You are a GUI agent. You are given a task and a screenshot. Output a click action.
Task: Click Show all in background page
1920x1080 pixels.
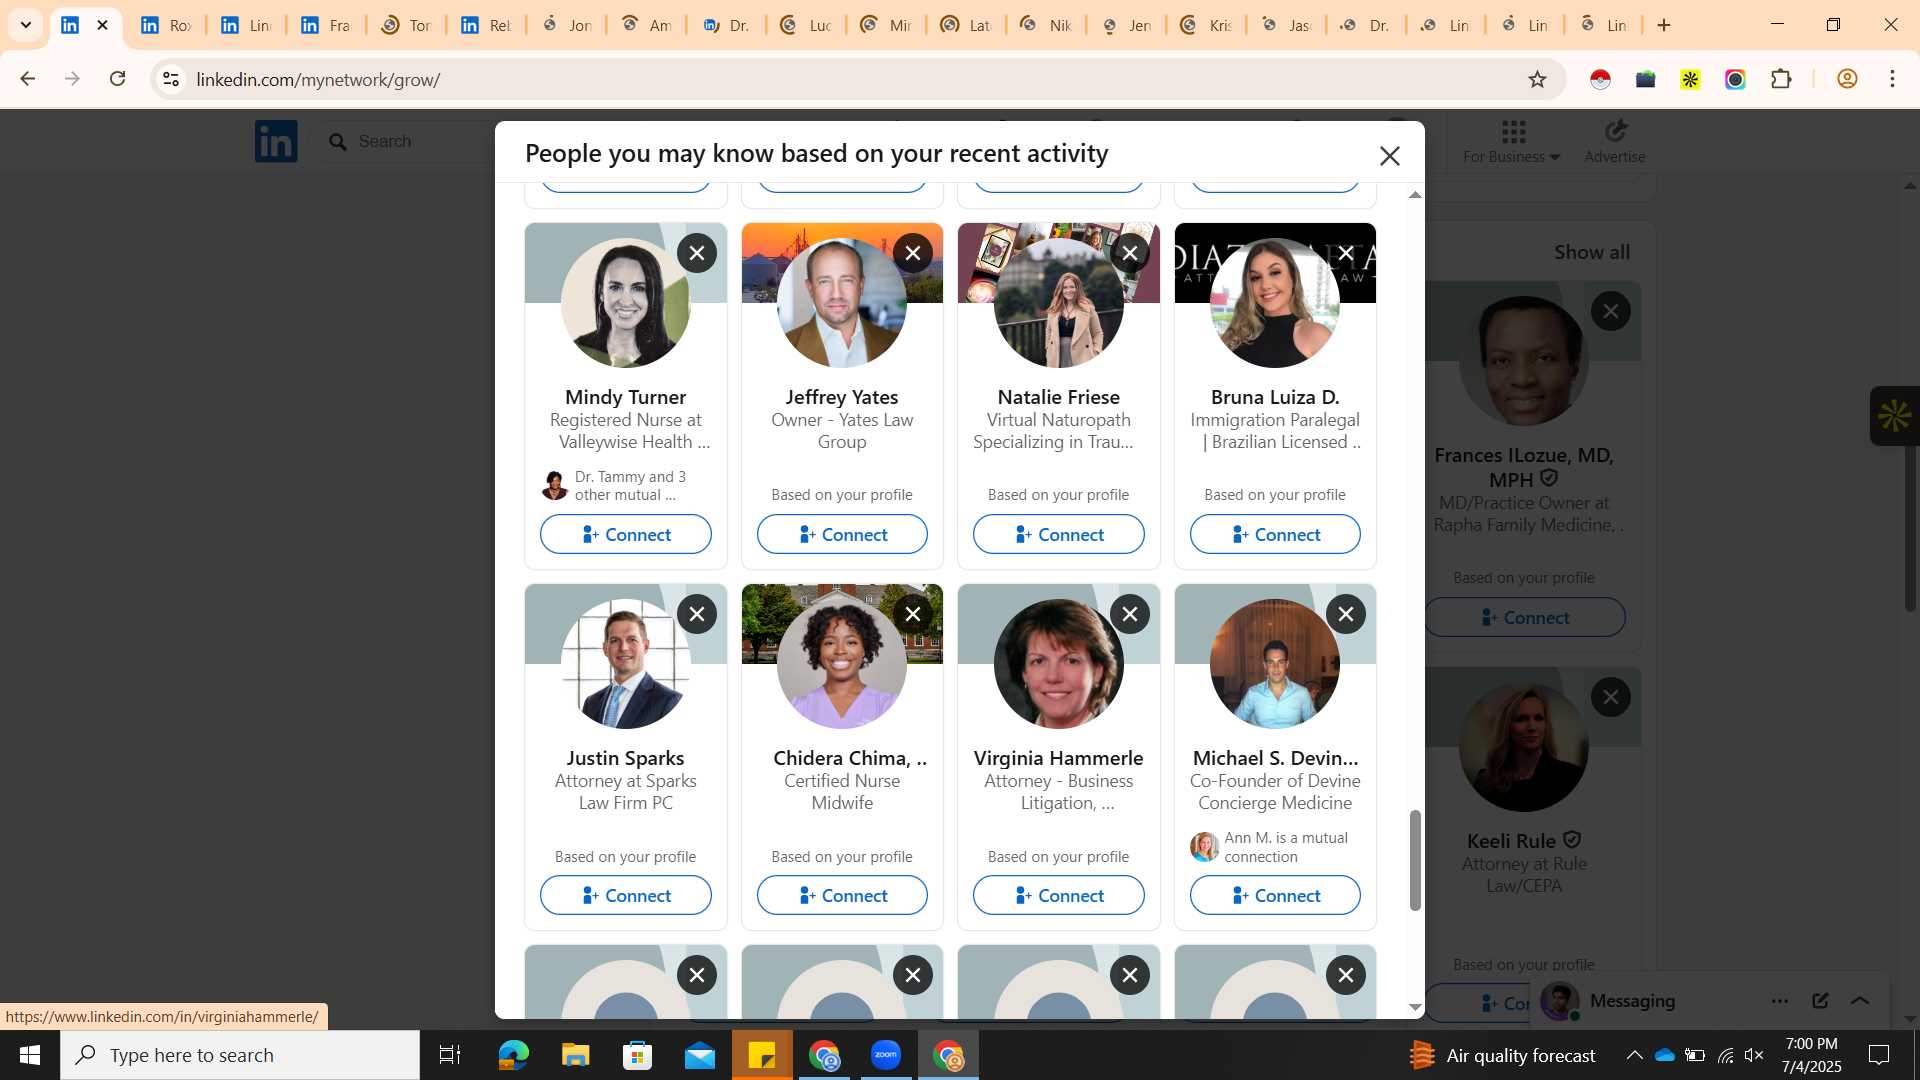[1592, 252]
